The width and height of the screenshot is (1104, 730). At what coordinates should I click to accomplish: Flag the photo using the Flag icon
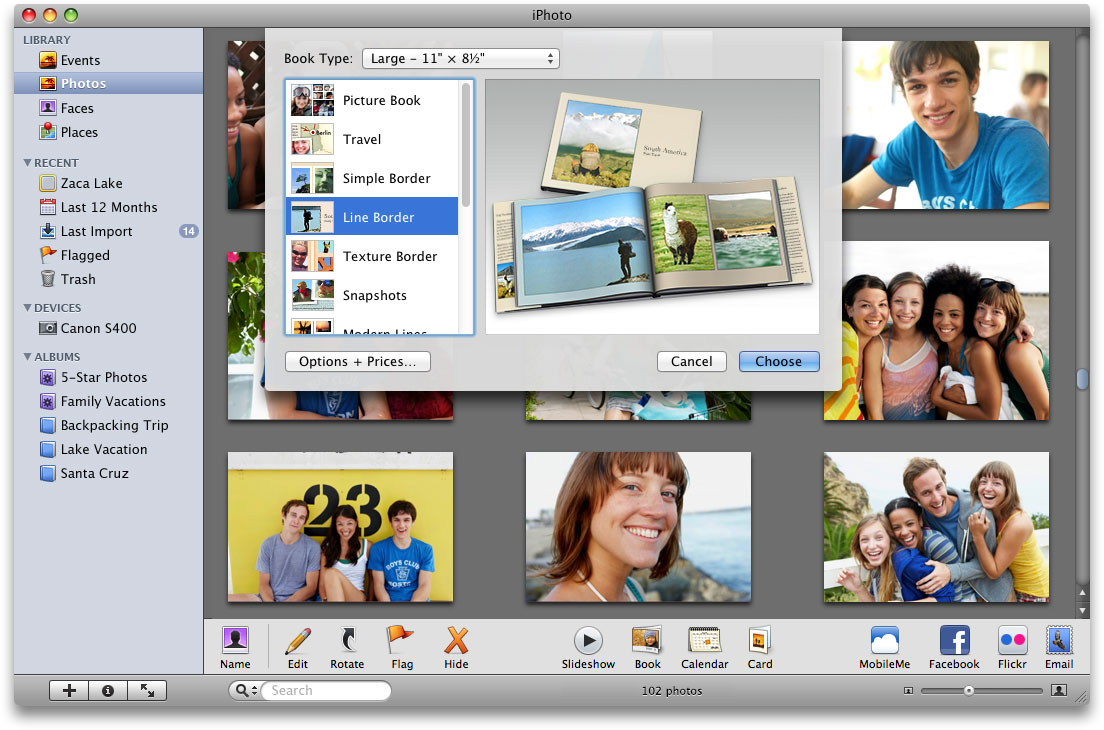point(401,641)
